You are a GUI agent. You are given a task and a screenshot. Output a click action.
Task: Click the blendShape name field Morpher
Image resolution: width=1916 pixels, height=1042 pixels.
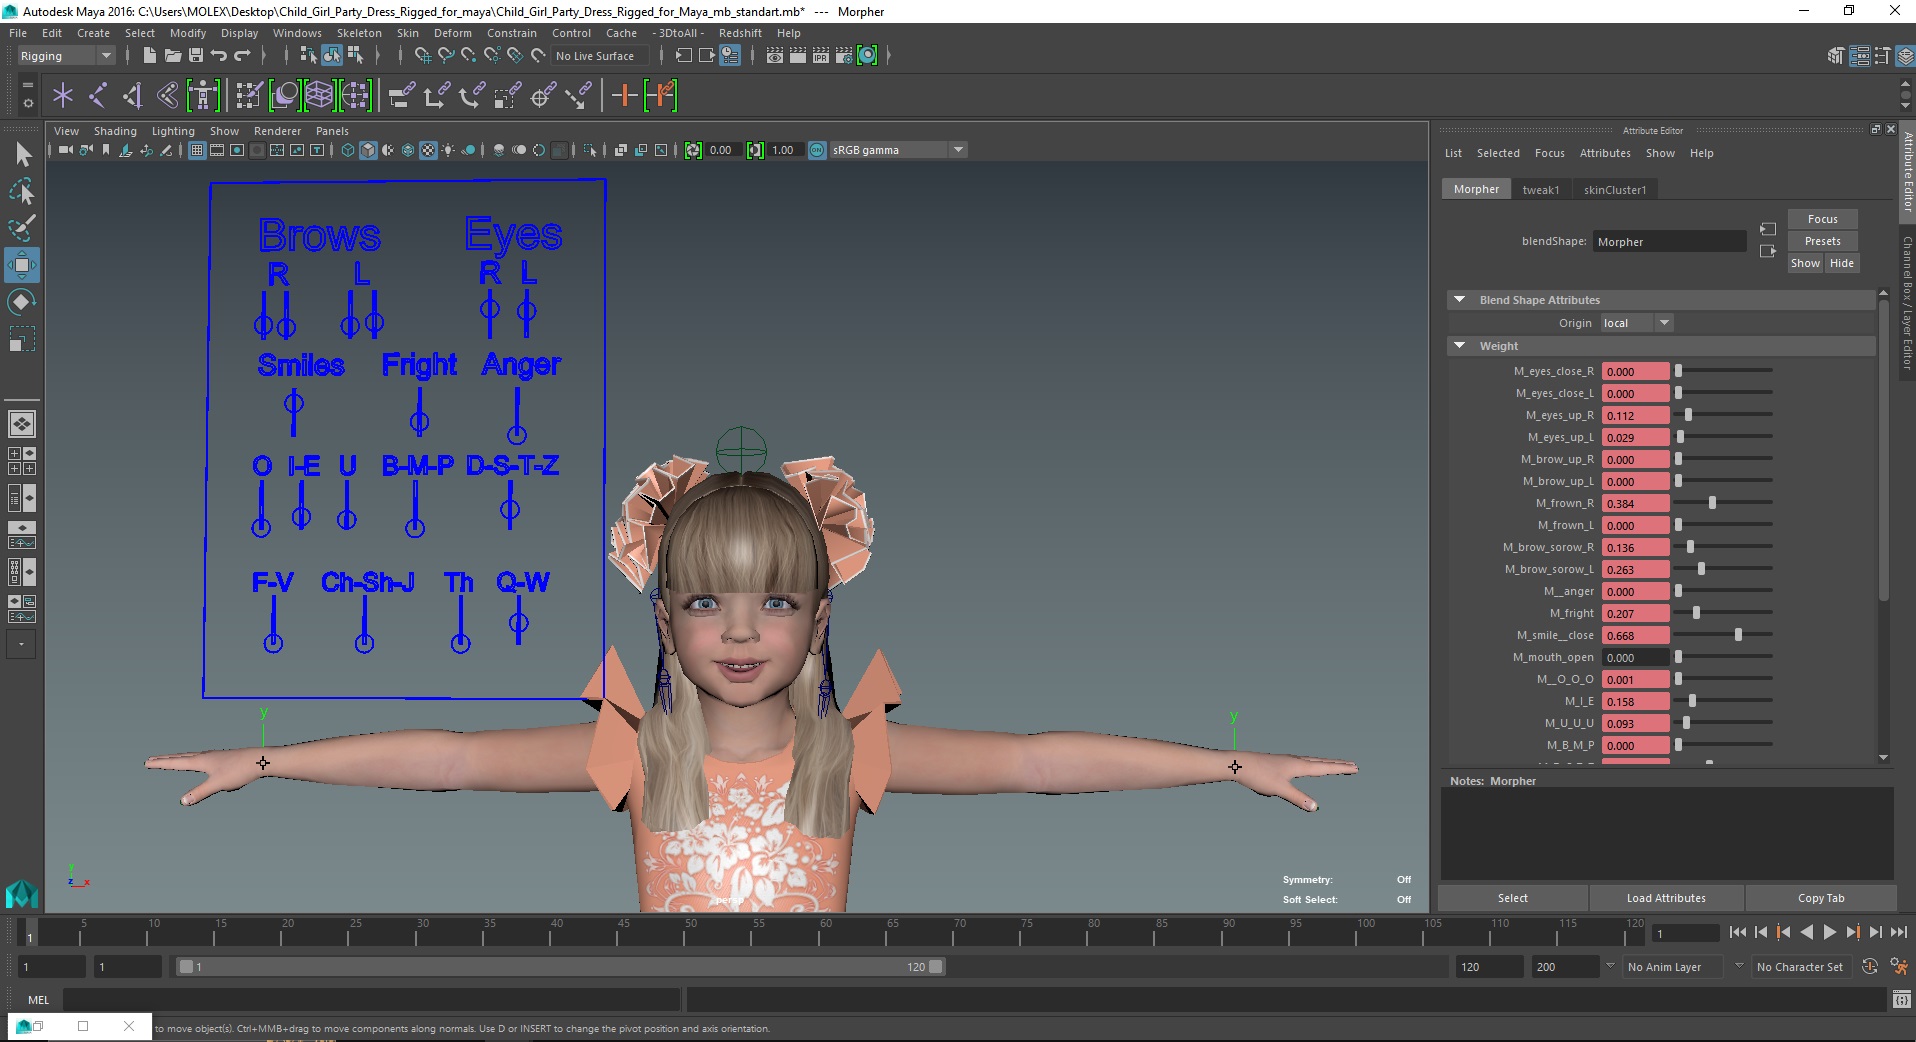(x=1669, y=242)
